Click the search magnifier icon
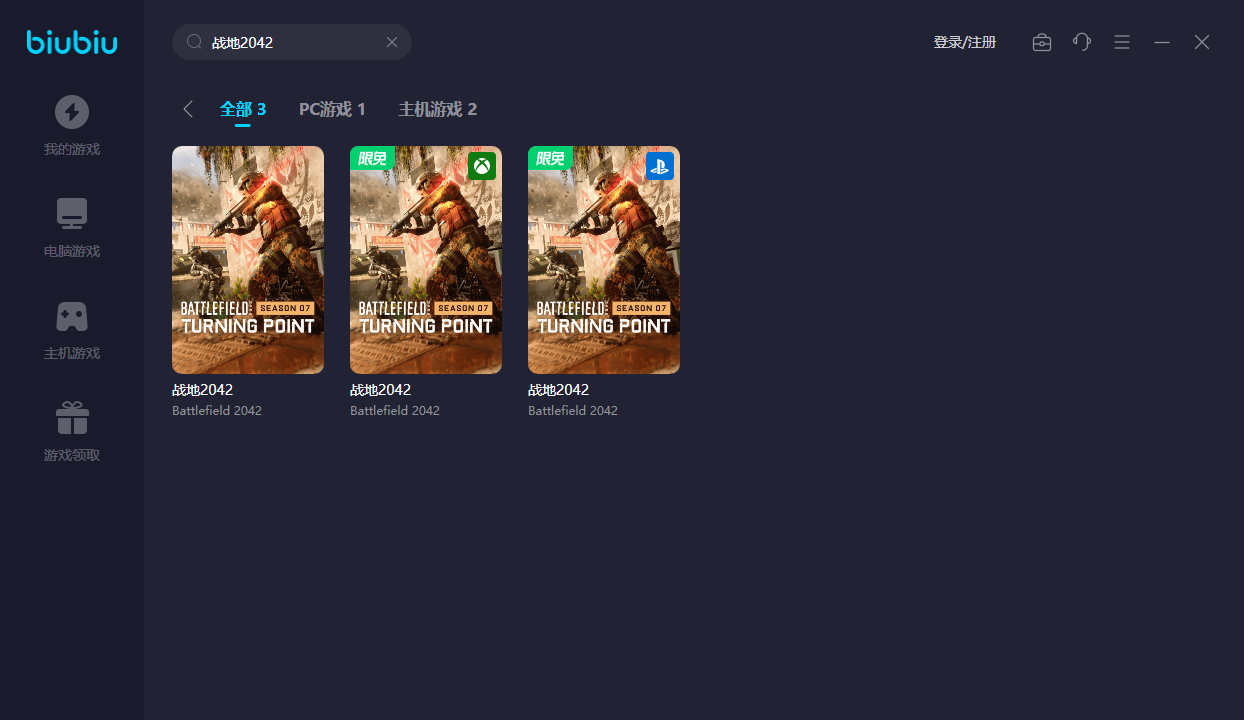Image resolution: width=1244 pixels, height=720 pixels. point(195,42)
